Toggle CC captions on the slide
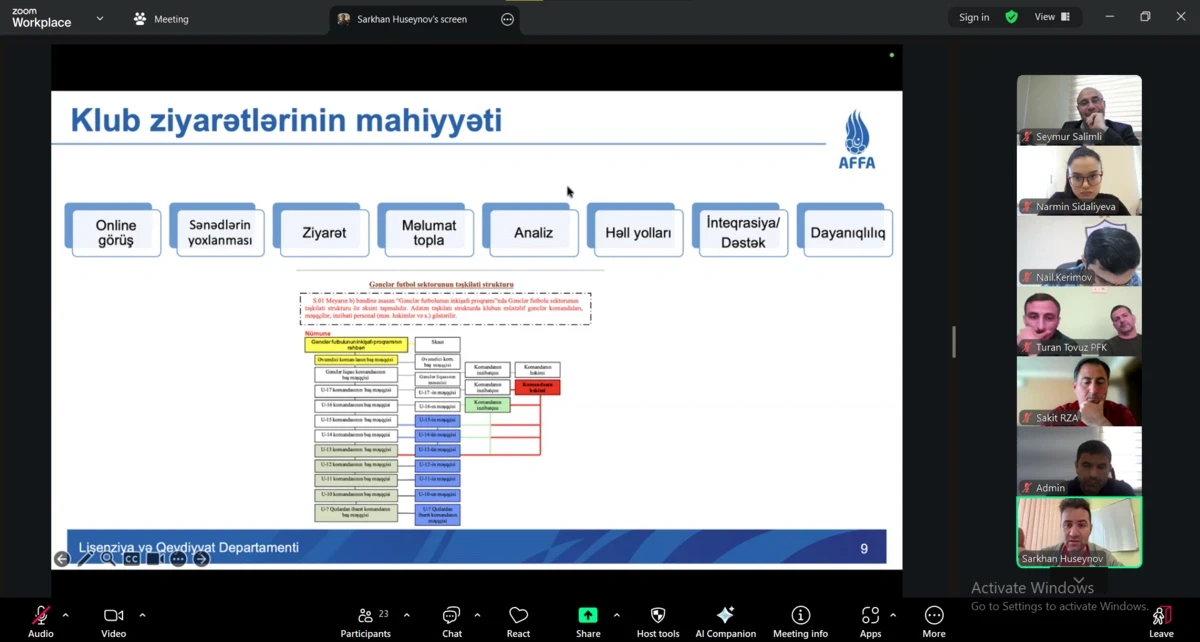Image resolution: width=1200 pixels, height=642 pixels. (x=131, y=559)
